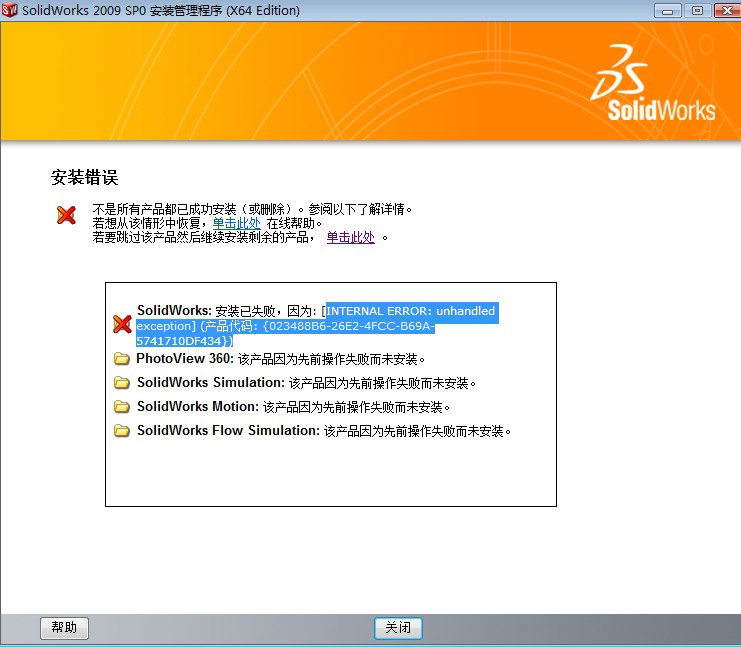Image resolution: width=741 pixels, height=647 pixels.
Task: Click the SolidWorks app icon in title bar
Action: tap(9, 9)
